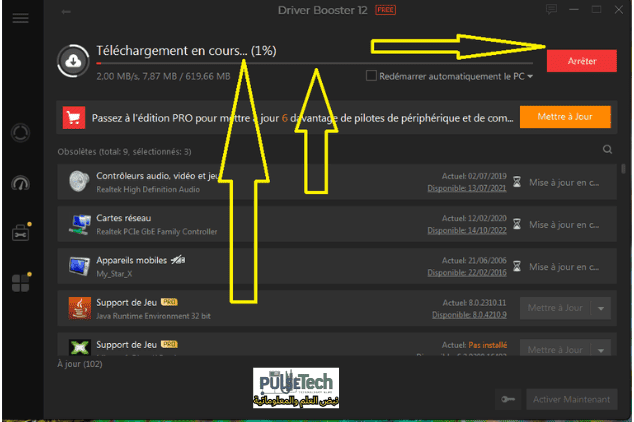The height and width of the screenshot is (422, 634).
Task: Open the Action Center grid icon
Action: tap(20, 283)
